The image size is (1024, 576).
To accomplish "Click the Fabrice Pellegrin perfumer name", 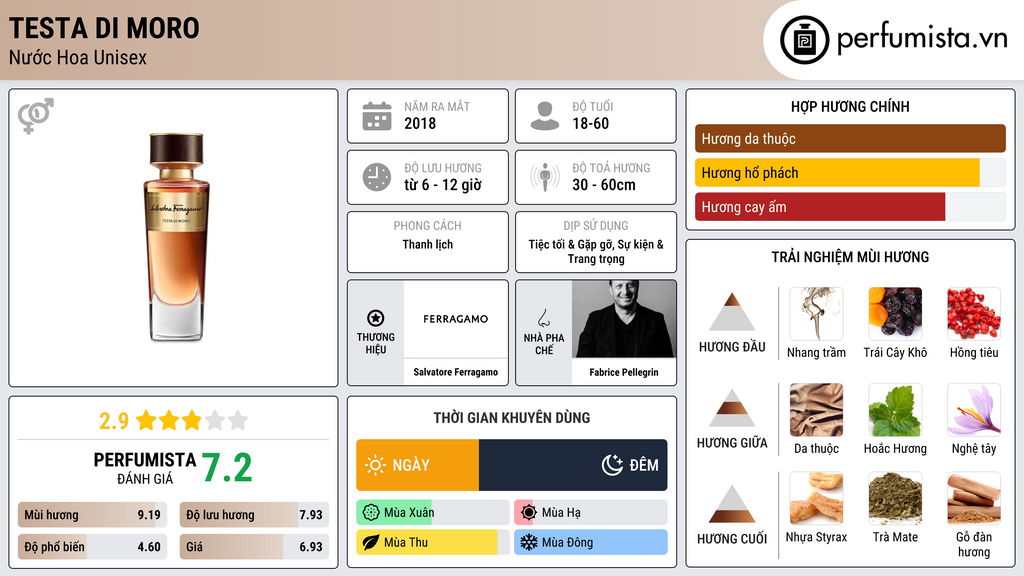I will 624,372.
